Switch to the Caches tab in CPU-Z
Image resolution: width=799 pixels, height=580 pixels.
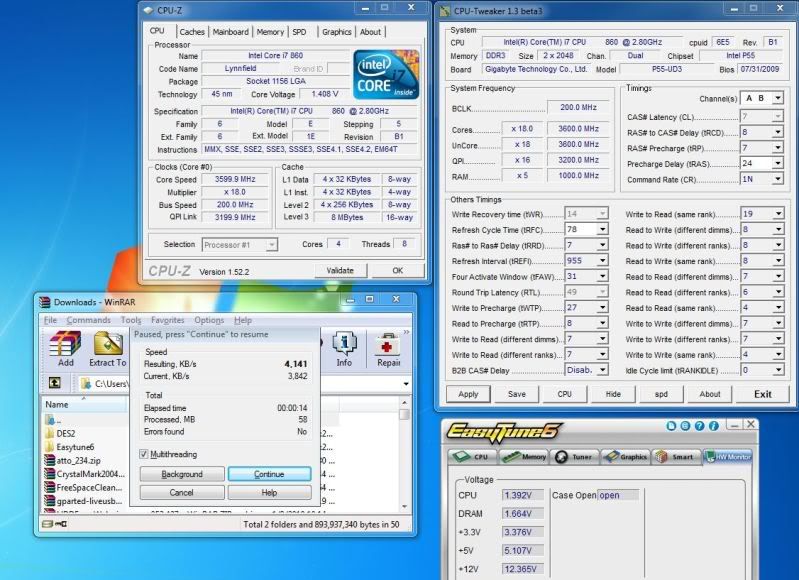192,32
